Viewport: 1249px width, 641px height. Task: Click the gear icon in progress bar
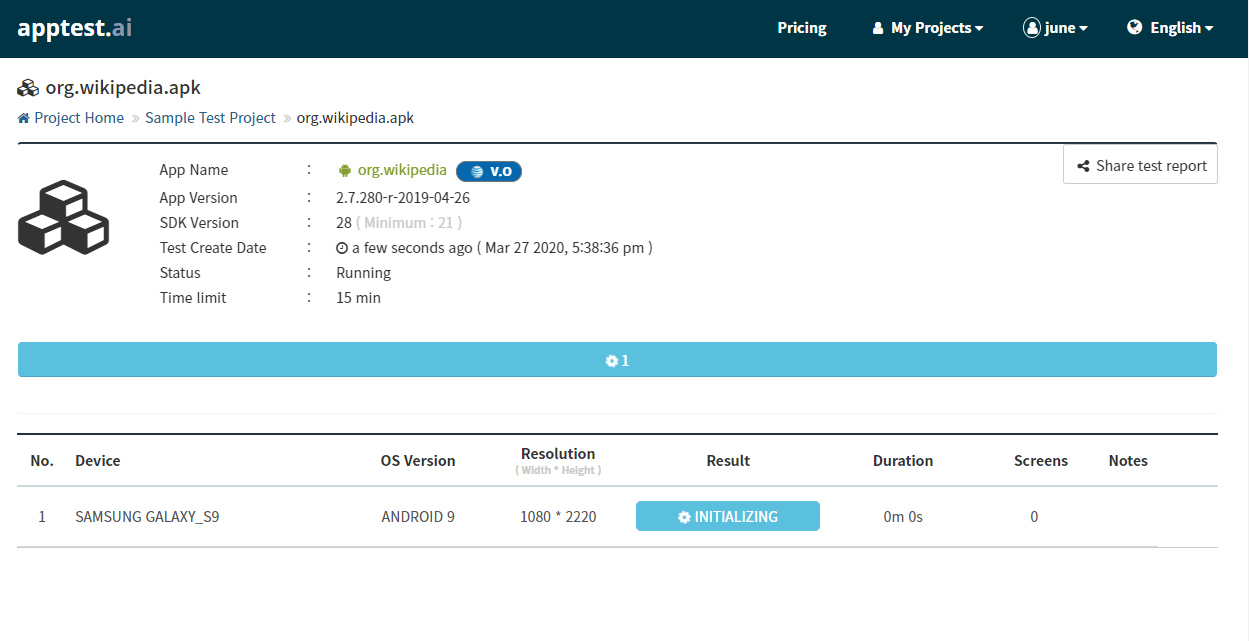pyautogui.click(x=611, y=361)
